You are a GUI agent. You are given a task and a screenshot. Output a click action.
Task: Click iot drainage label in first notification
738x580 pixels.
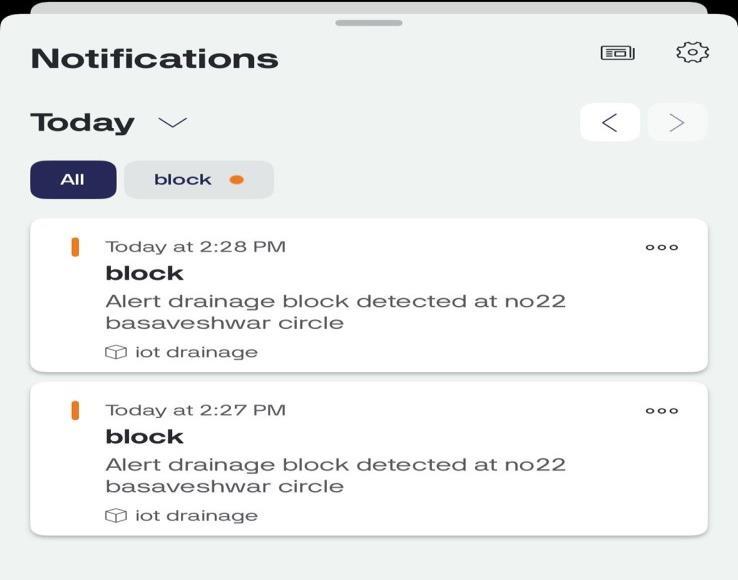[x=196, y=352]
